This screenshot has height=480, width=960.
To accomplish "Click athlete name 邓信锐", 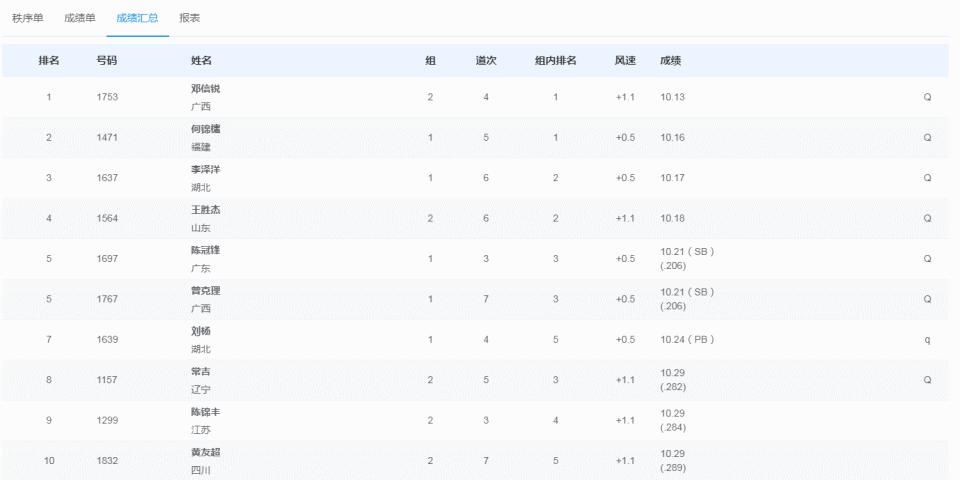I will coord(205,89).
